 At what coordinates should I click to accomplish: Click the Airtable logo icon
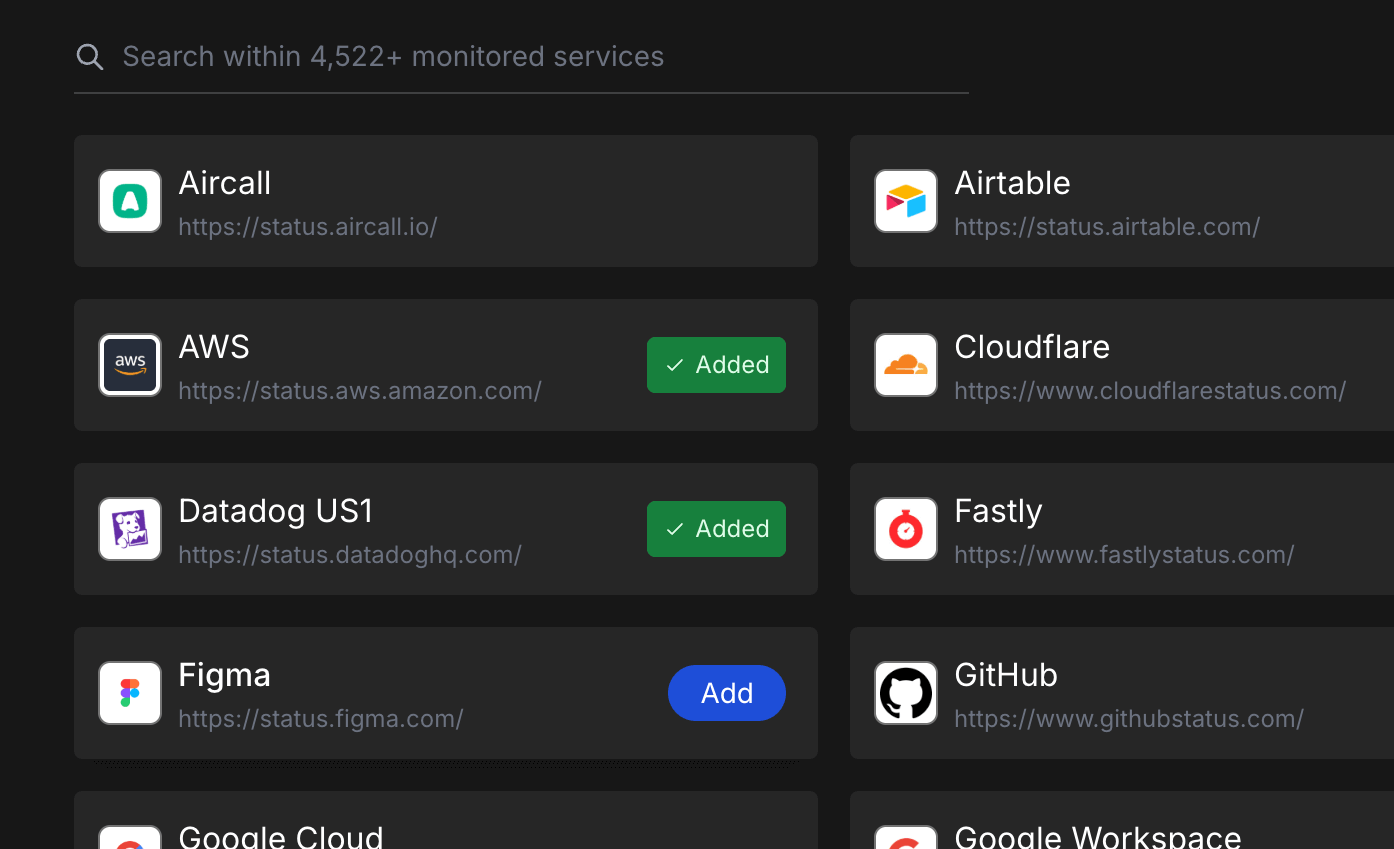point(906,201)
